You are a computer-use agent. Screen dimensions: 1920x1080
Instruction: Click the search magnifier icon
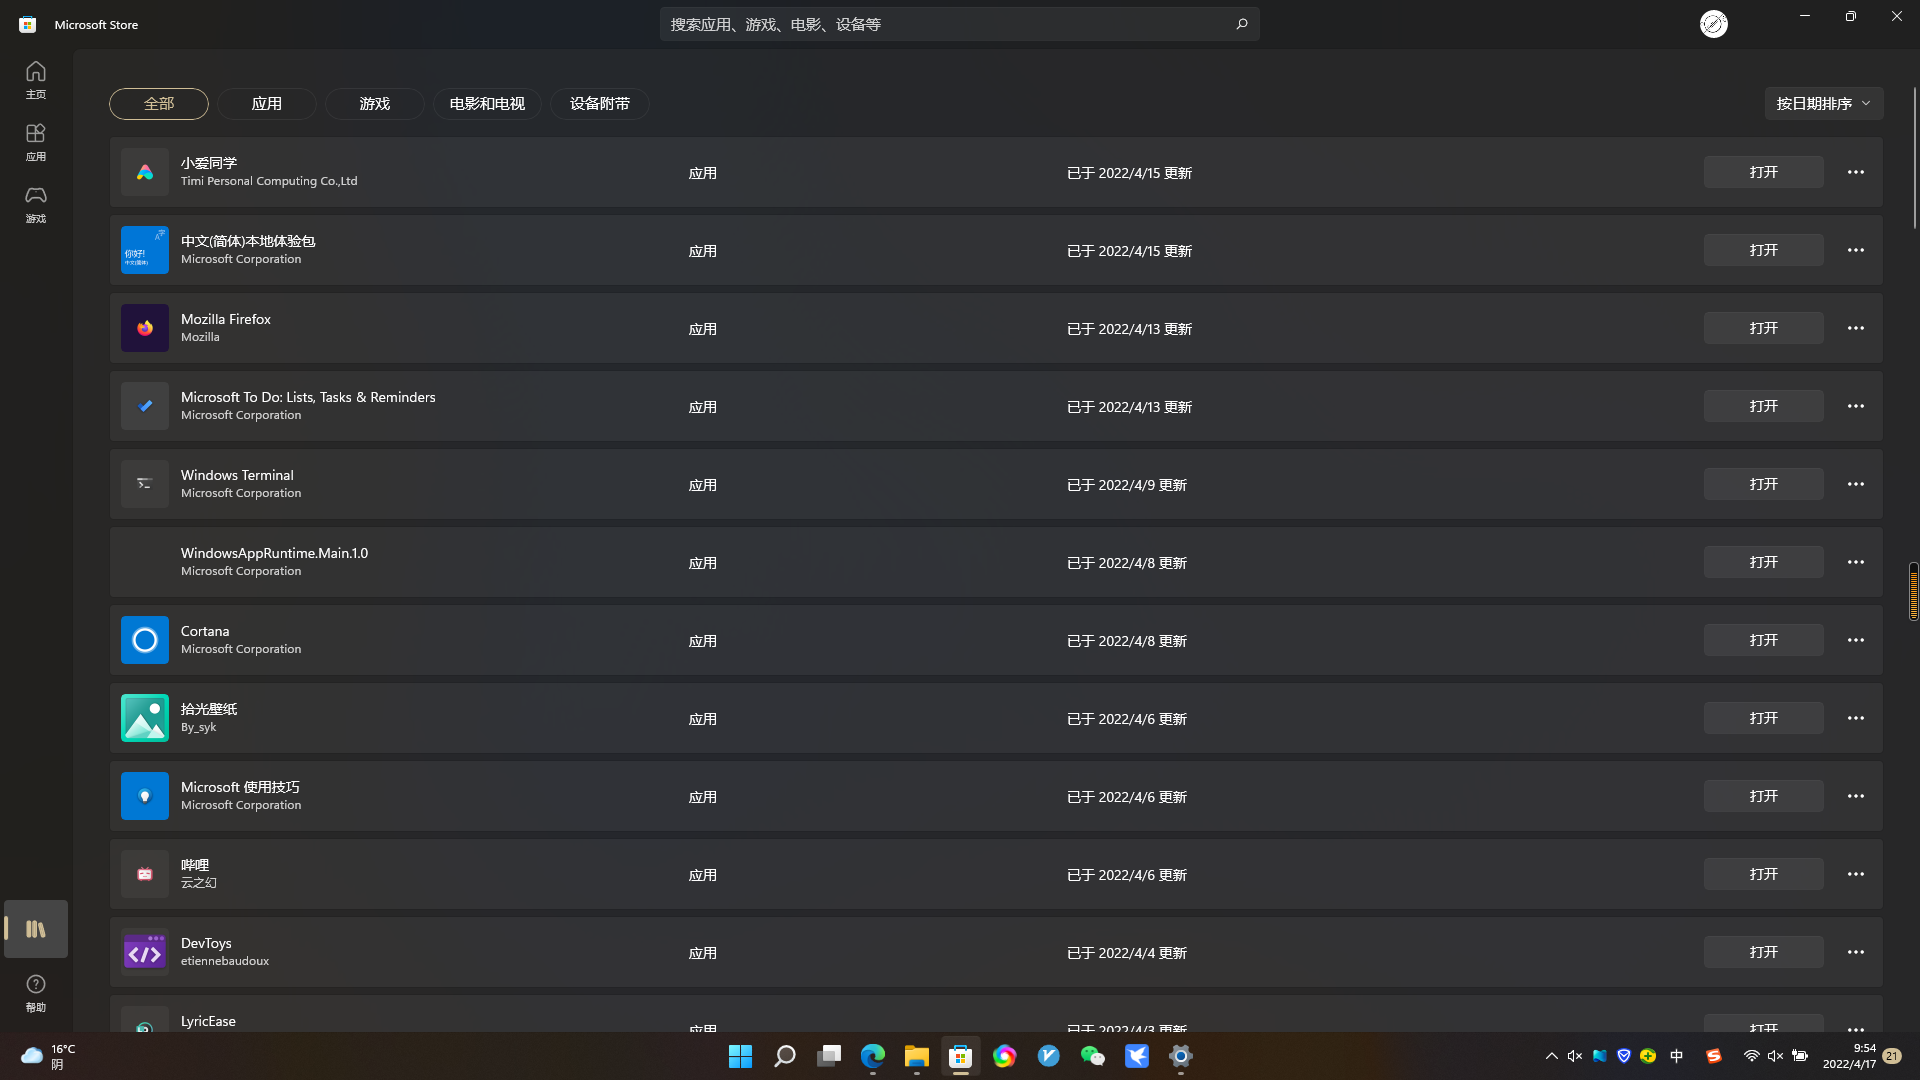[x=1241, y=24]
